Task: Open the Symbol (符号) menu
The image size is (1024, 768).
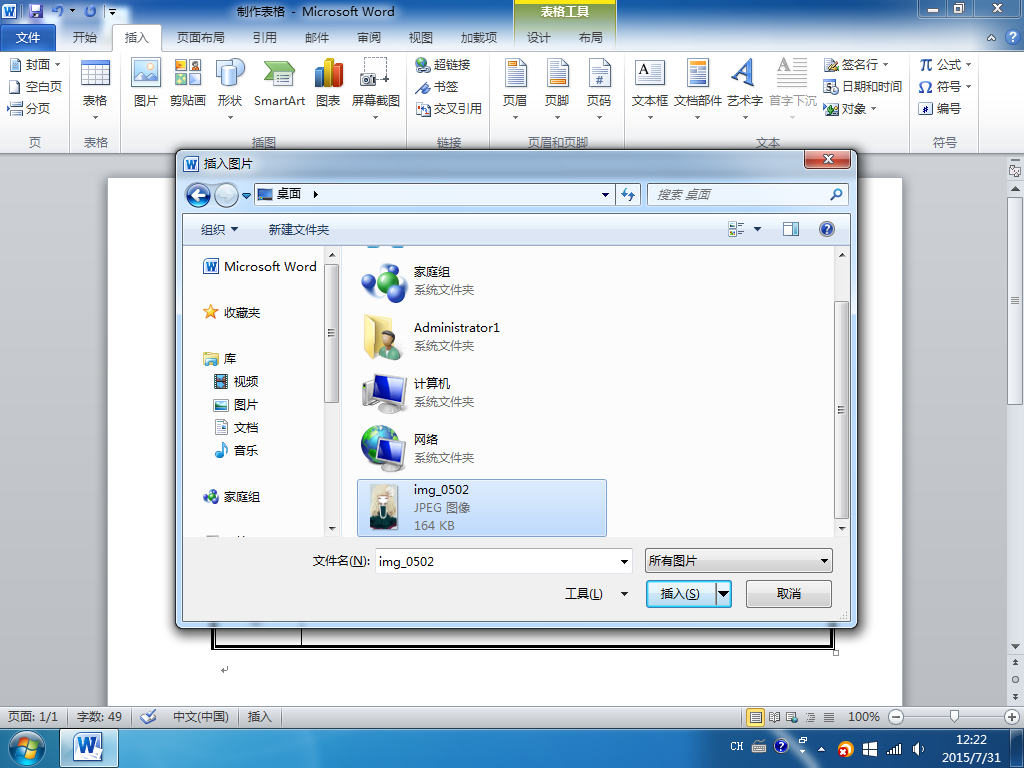Action: (x=944, y=86)
